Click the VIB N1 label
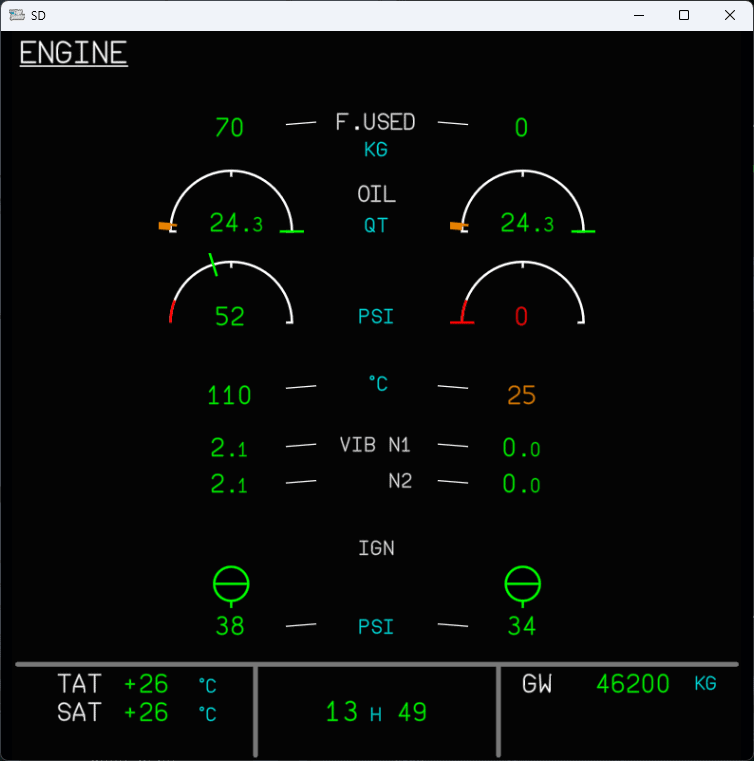Viewport: 754px width, 761px height. (375, 446)
